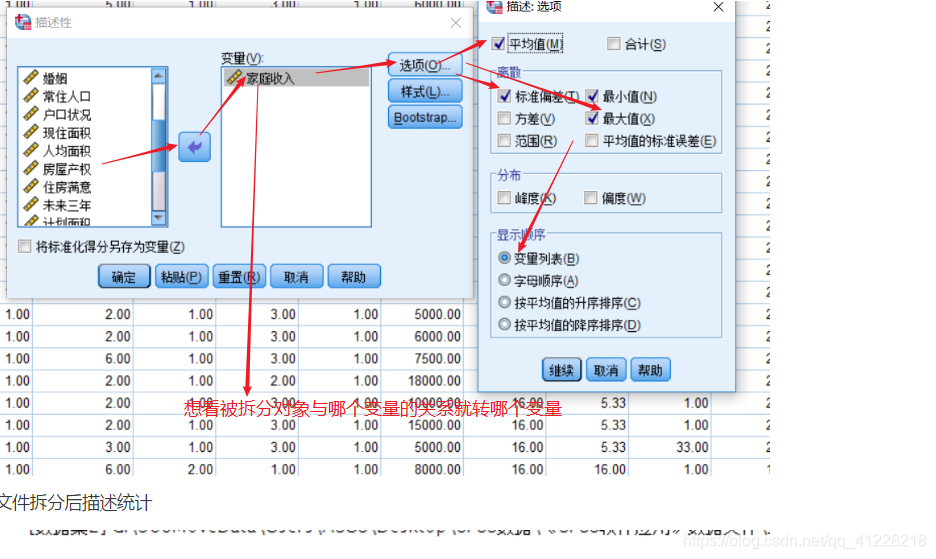Viewport: 936px width, 559px height.
Task: Enable 平均值的标准误差(E) checkbox
Action: (592, 140)
